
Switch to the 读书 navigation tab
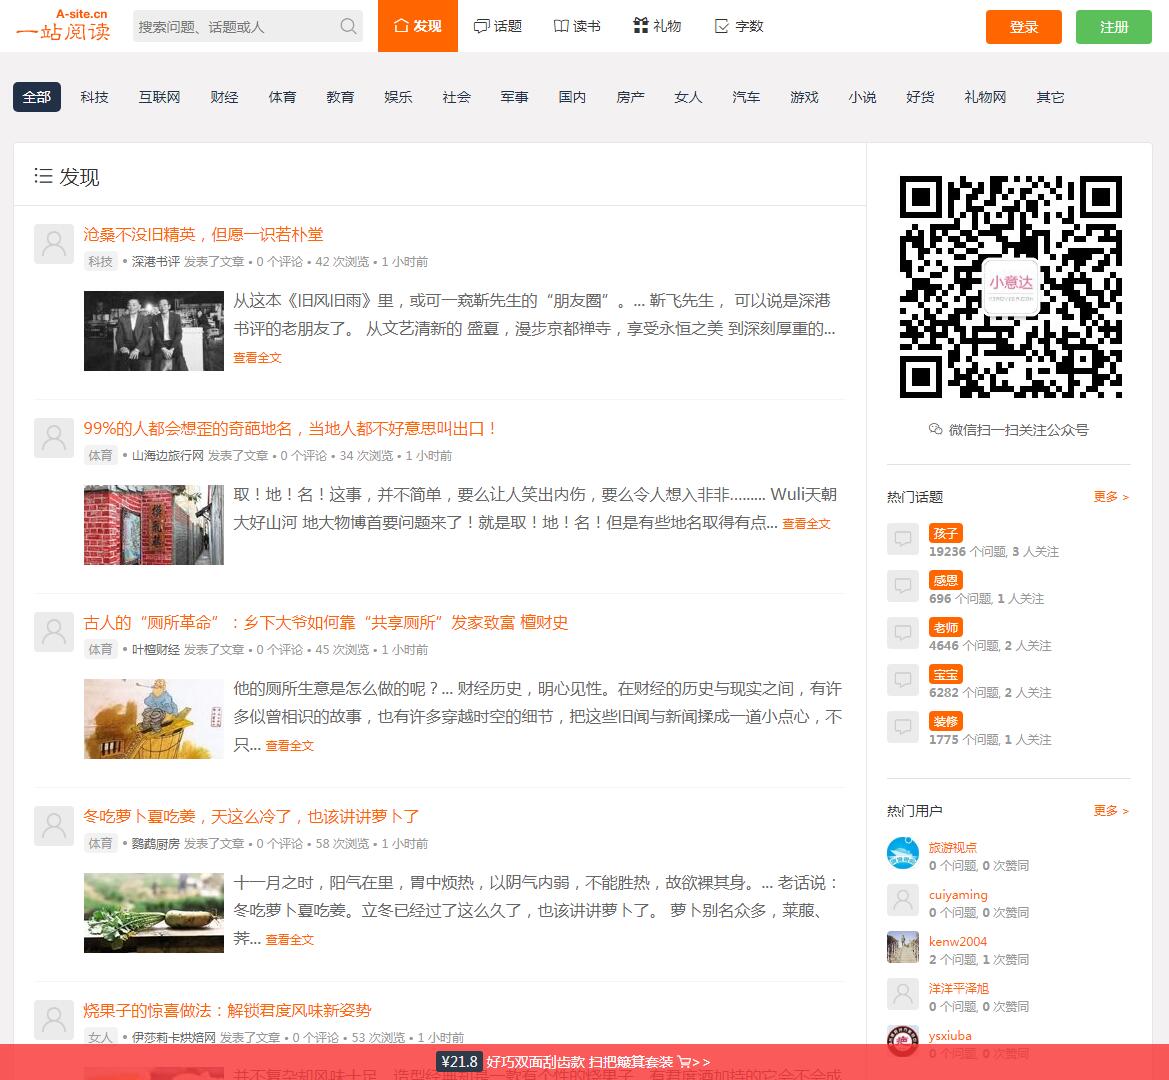pos(577,26)
